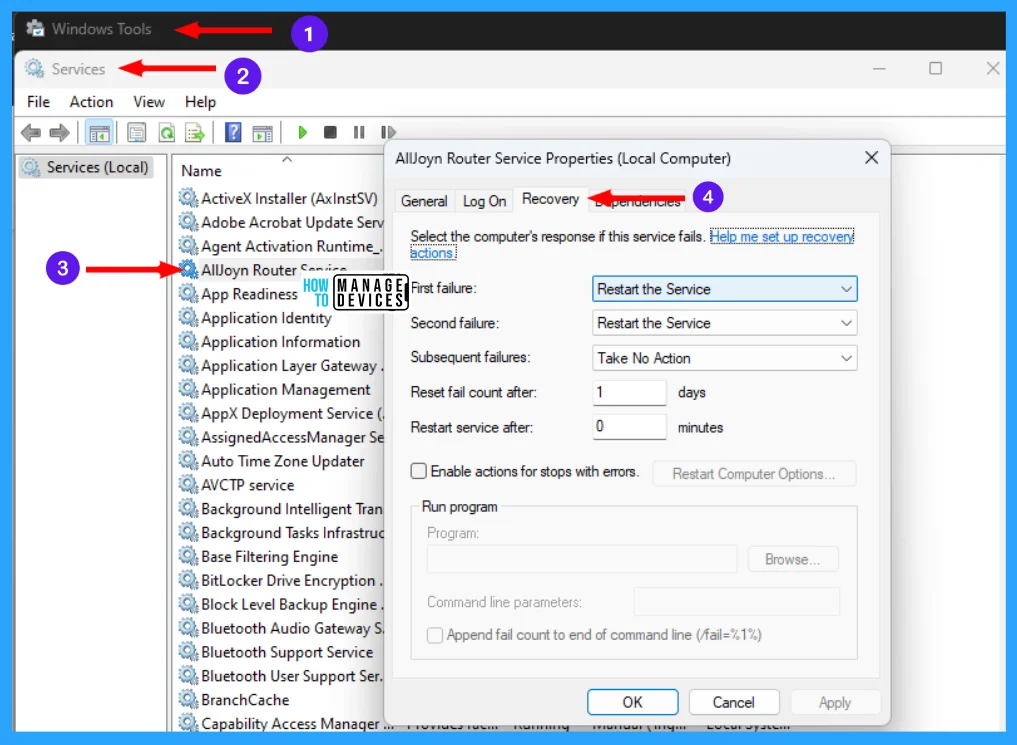Select Agent Activation Runtime service row
Viewport: 1017px width, 745px height.
coord(281,246)
